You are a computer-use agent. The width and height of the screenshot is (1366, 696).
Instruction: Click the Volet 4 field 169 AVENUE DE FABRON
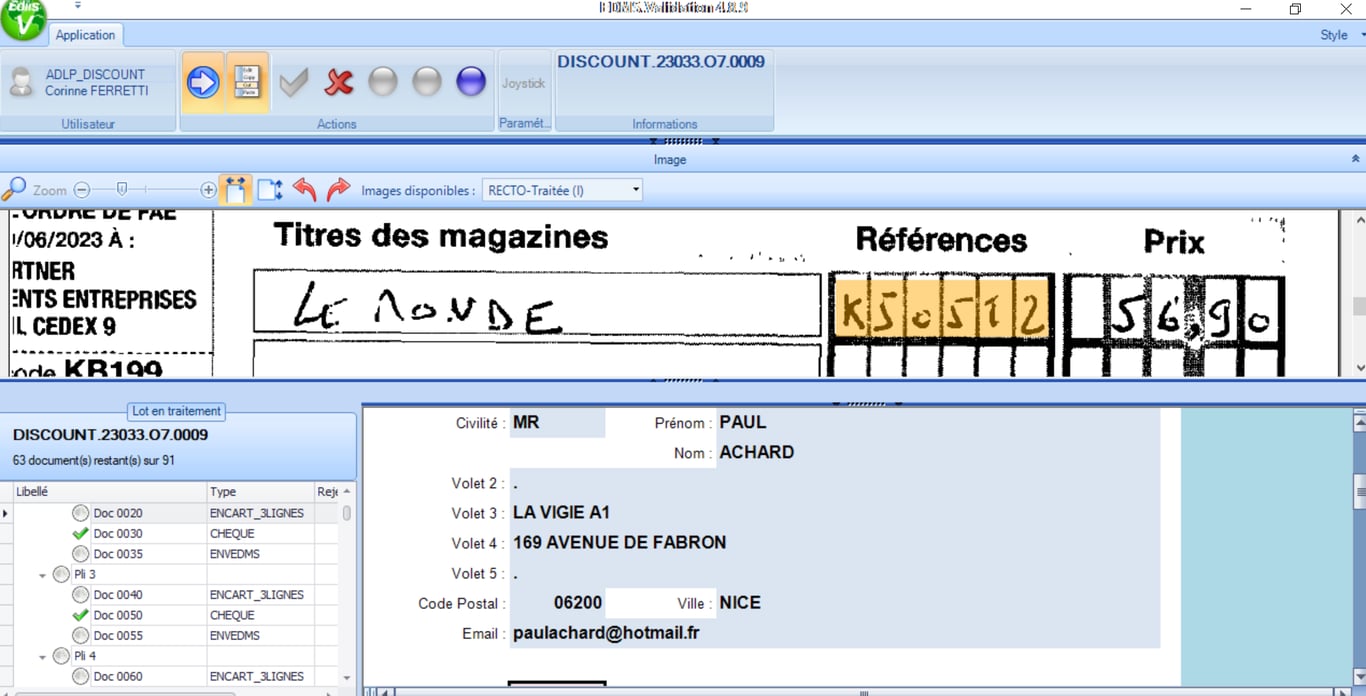tap(834, 543)
